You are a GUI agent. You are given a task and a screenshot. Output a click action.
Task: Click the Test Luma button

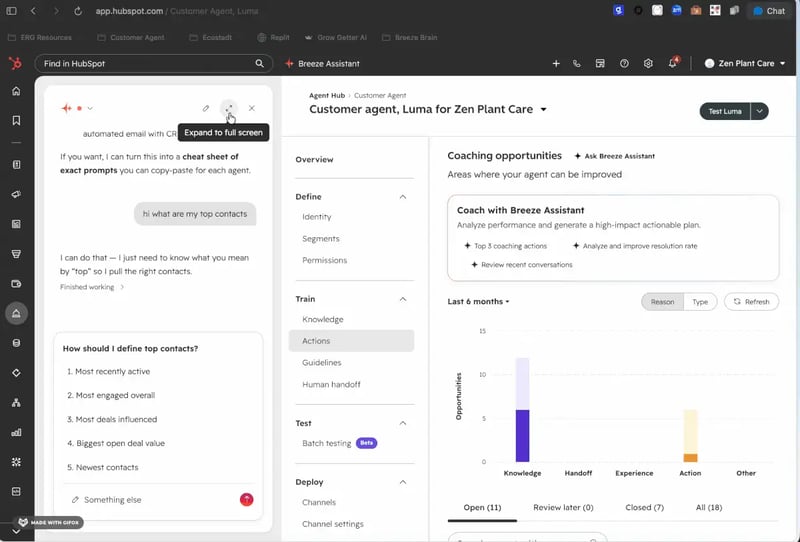click(x=724, y=111)
